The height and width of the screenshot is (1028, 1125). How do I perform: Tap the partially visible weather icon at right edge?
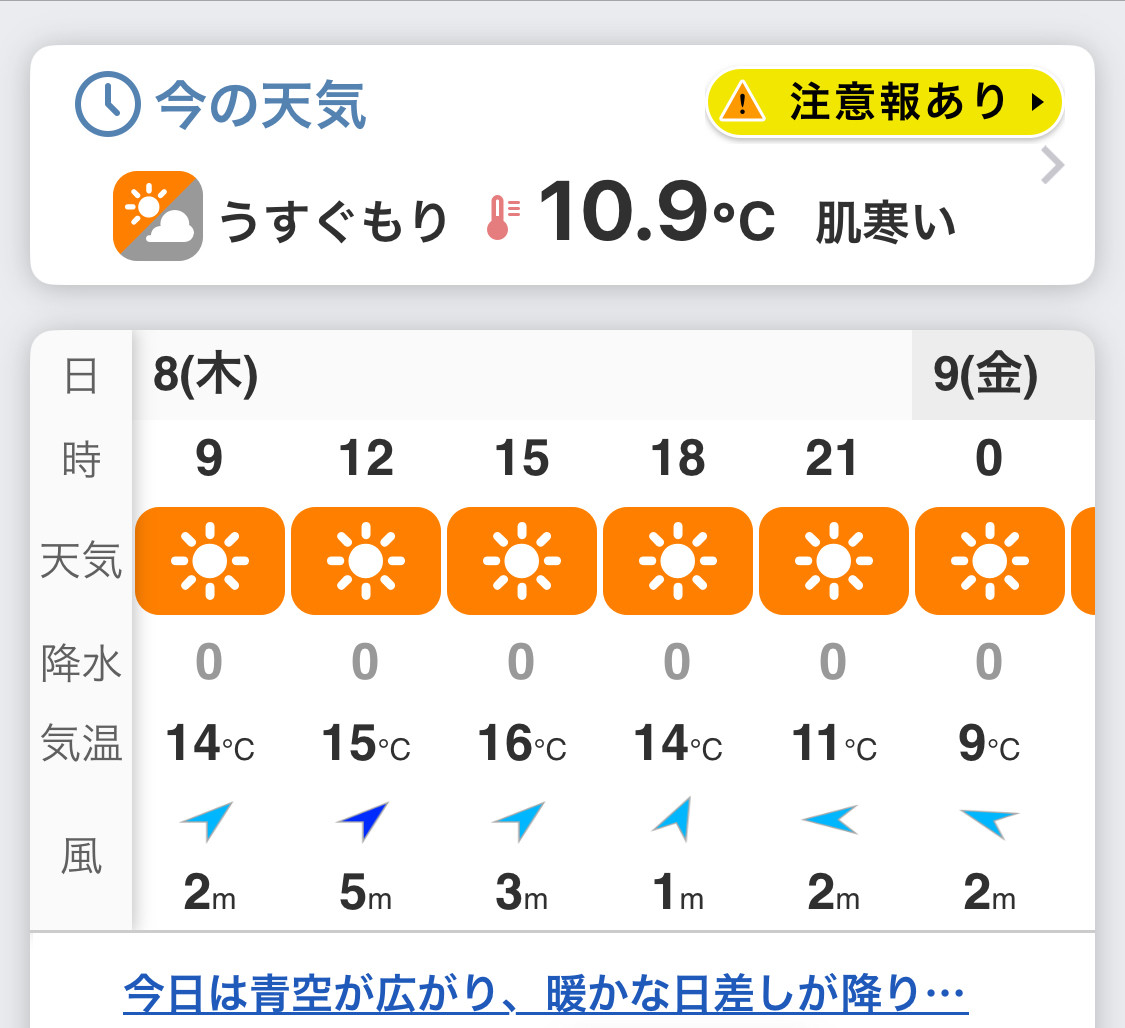pos(1083,561)
